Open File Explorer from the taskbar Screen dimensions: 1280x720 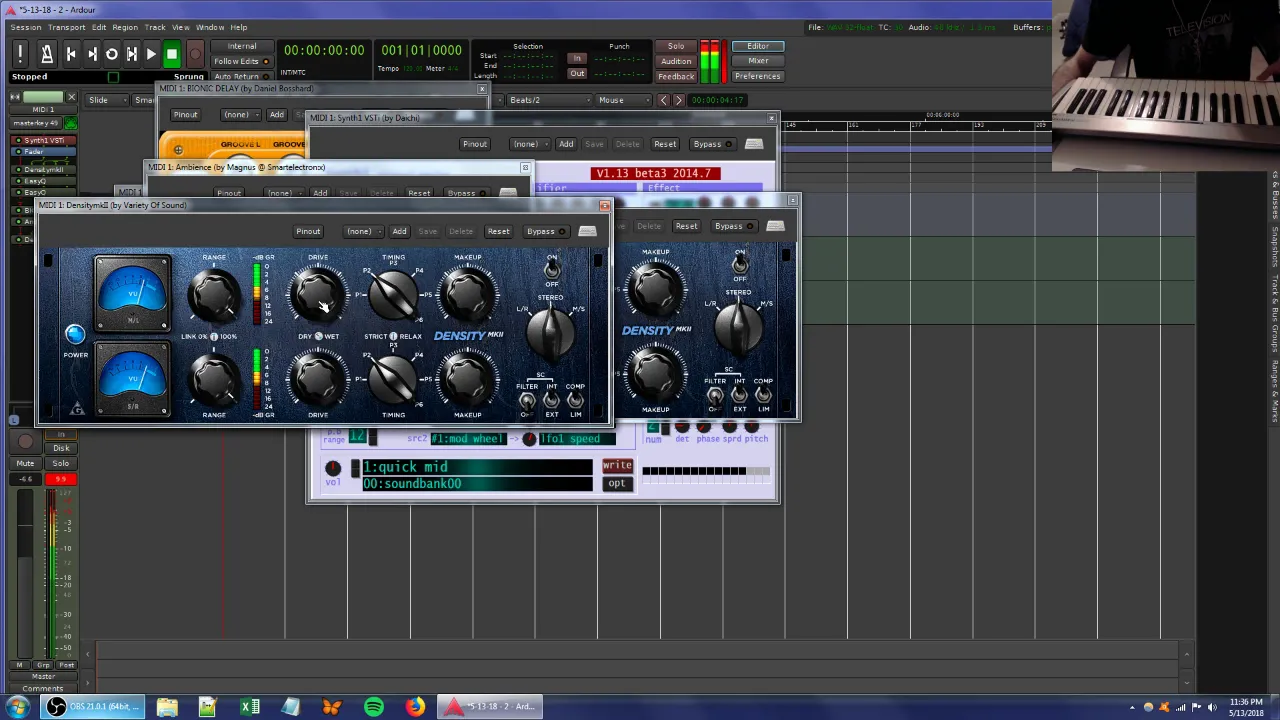(x=166, y=707)
